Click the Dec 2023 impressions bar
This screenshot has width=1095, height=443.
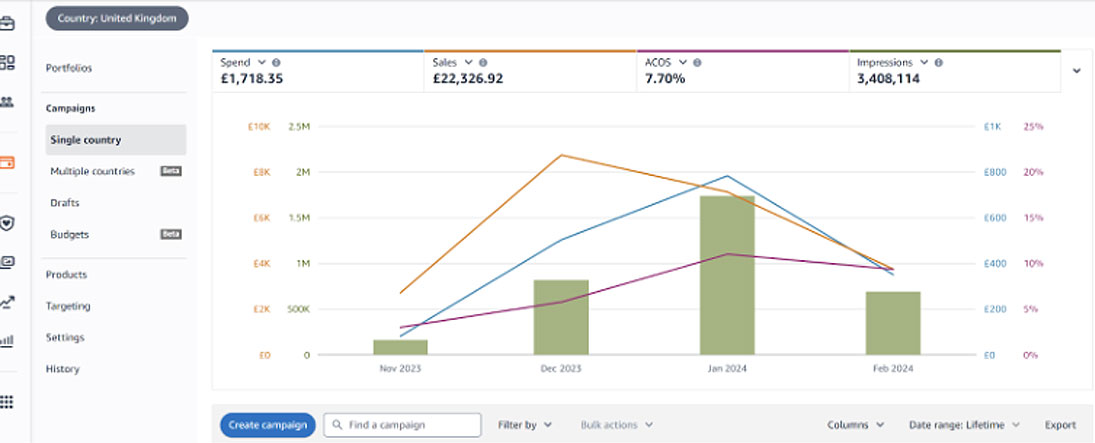(561, 317)
